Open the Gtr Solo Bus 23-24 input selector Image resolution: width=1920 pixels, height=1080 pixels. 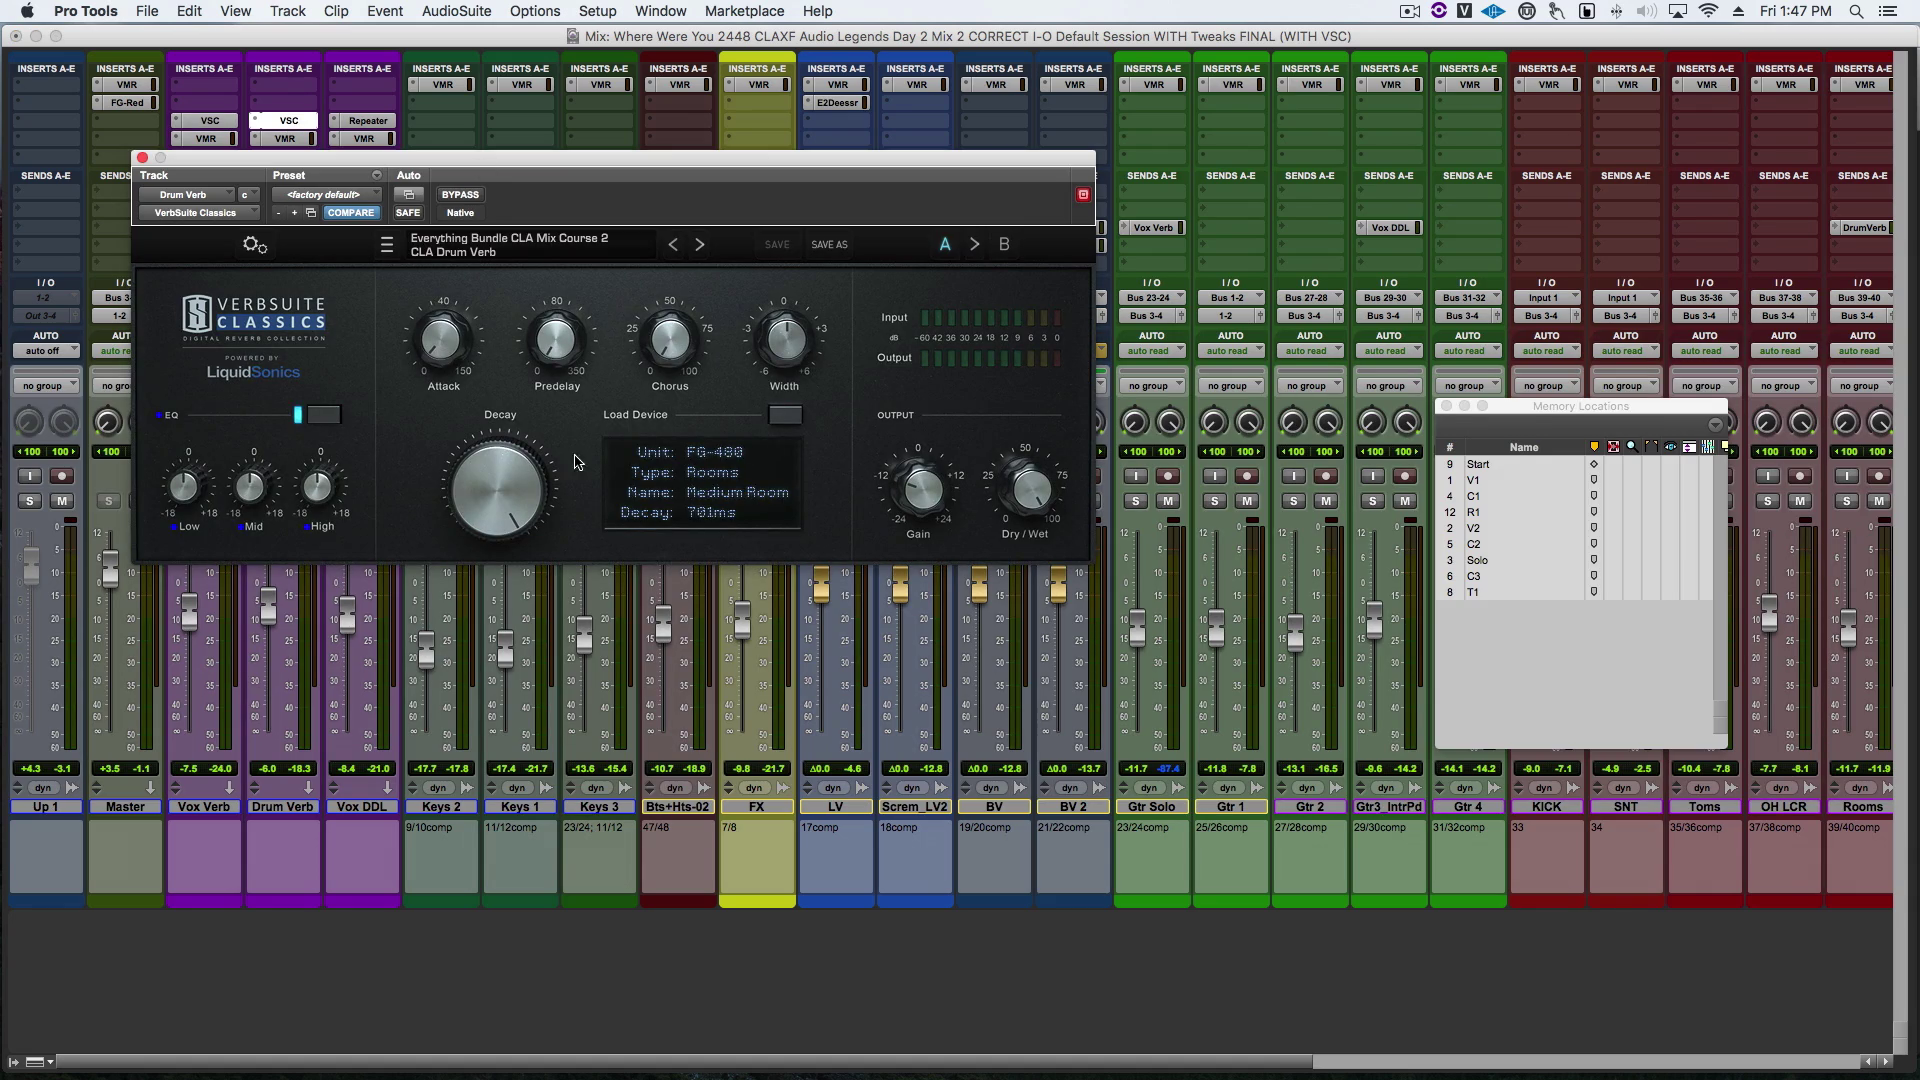tap(1152, 298)
